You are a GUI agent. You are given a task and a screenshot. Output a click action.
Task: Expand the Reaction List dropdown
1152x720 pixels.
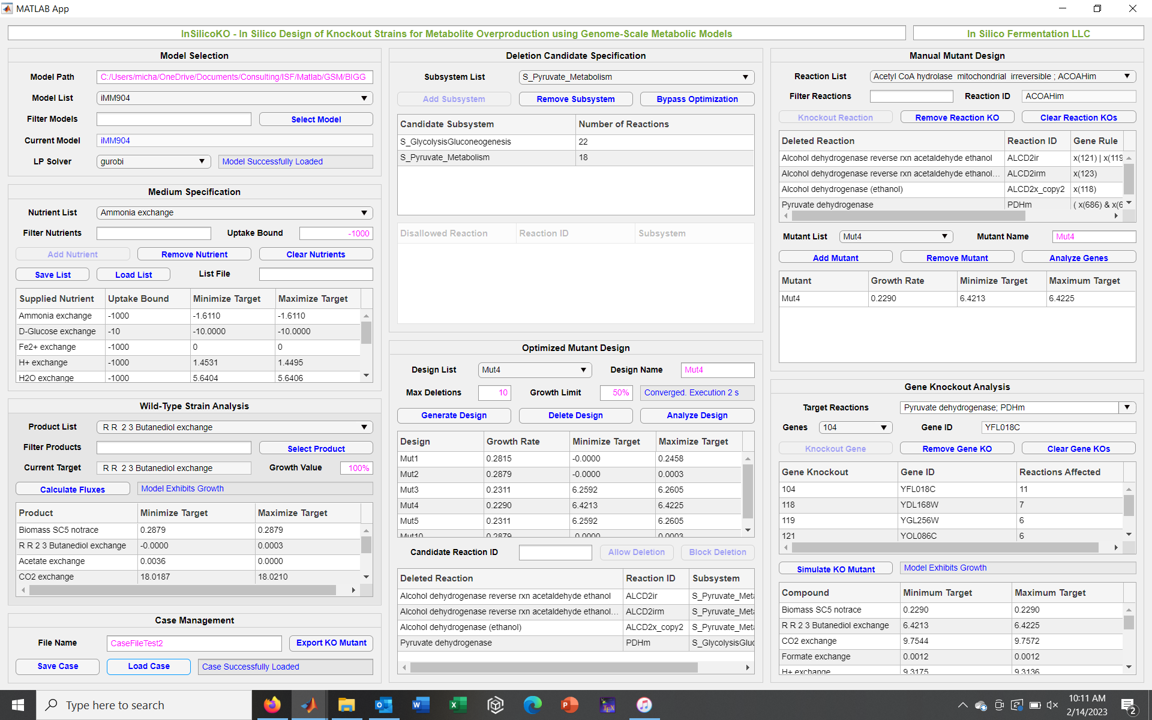[x=1003, y=76]
